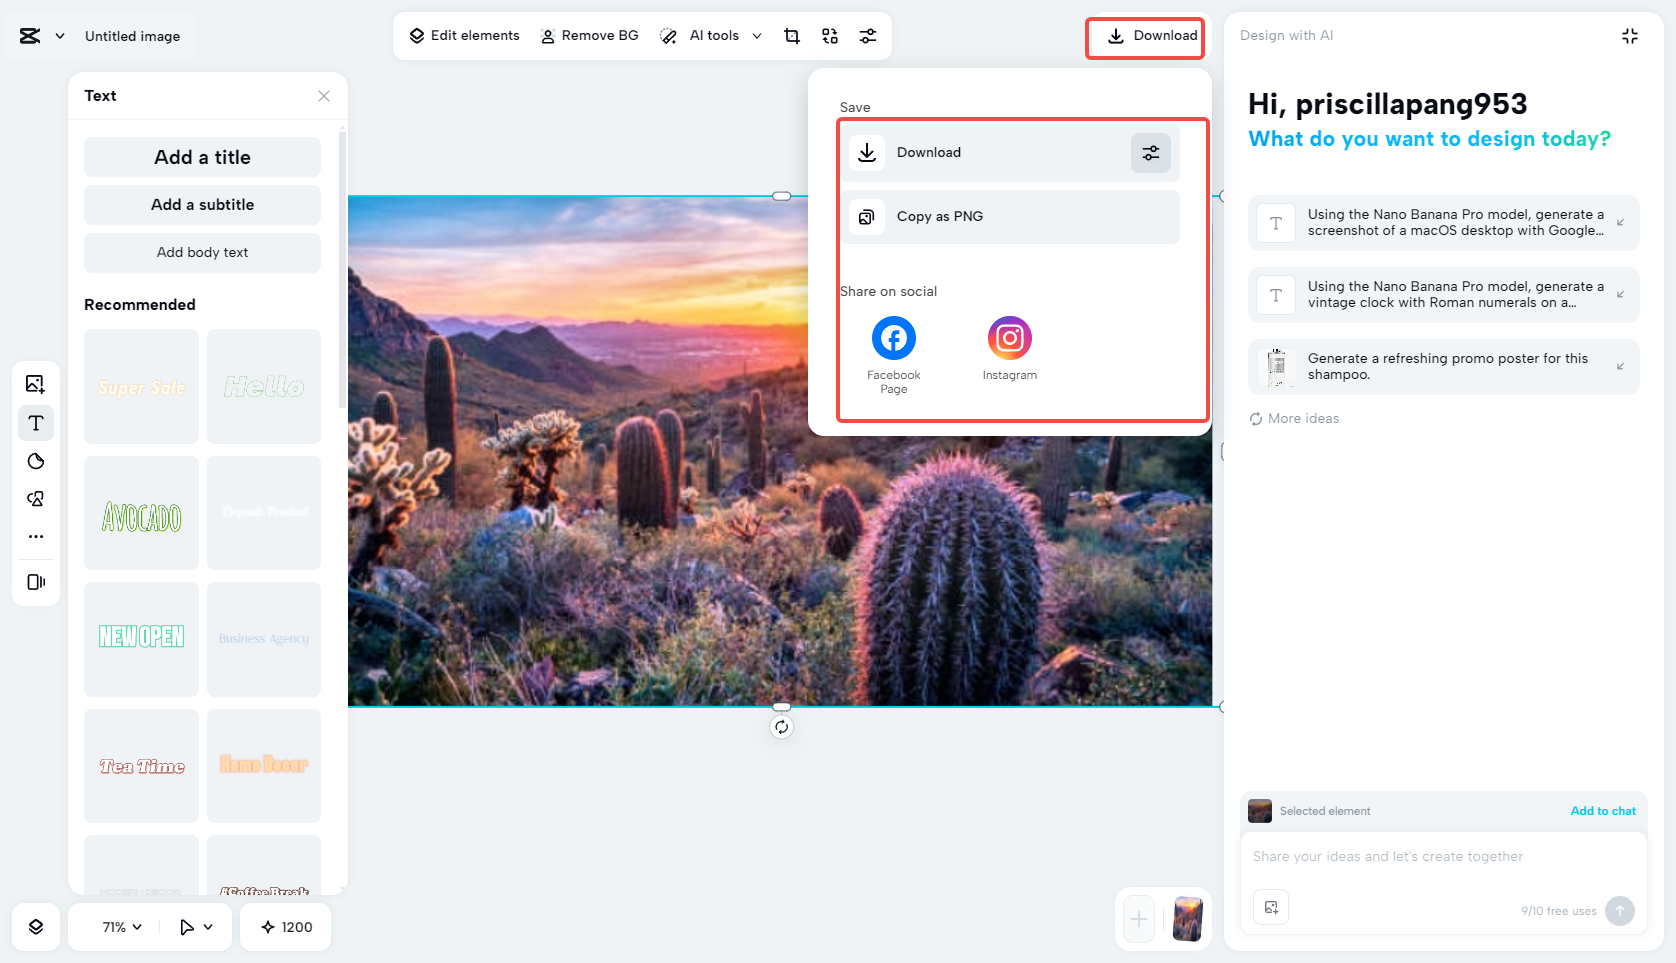Expand the AI tools dropdown chevron
Viewport: 1676px width, 963px height.
(x=757, y=36)
